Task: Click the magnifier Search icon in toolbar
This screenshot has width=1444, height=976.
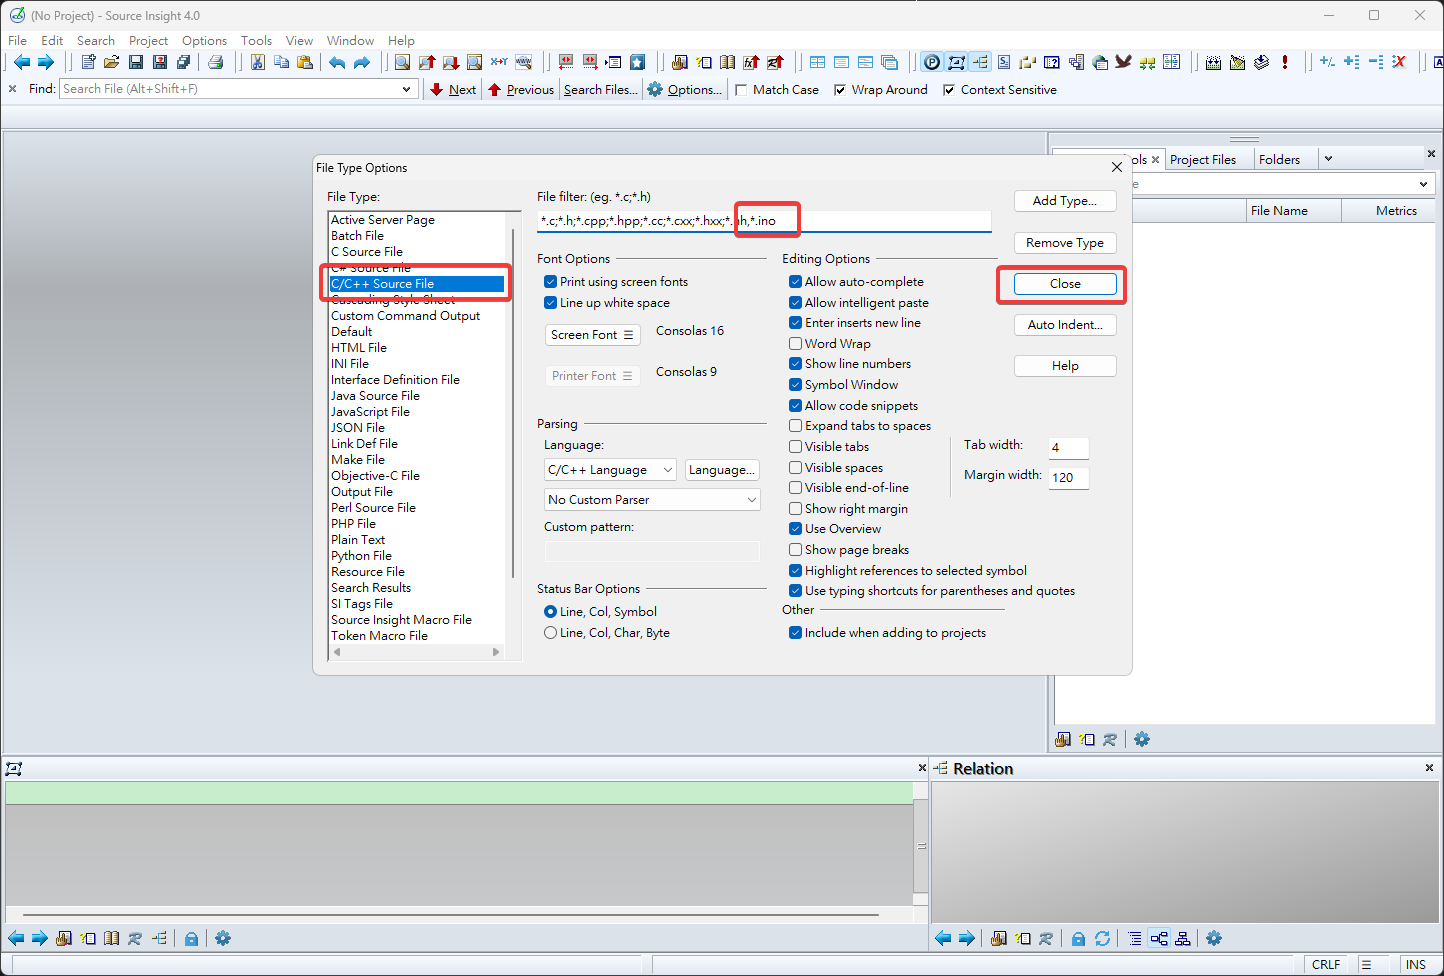Action: (x=402, y=62)
